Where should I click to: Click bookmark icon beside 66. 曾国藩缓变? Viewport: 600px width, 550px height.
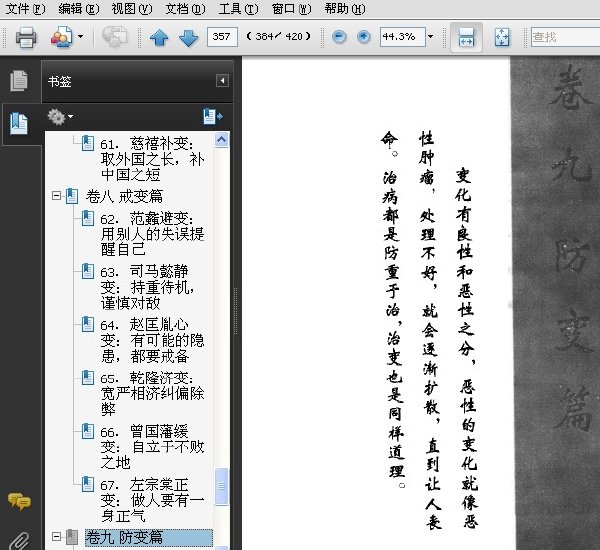pos(88,431)
